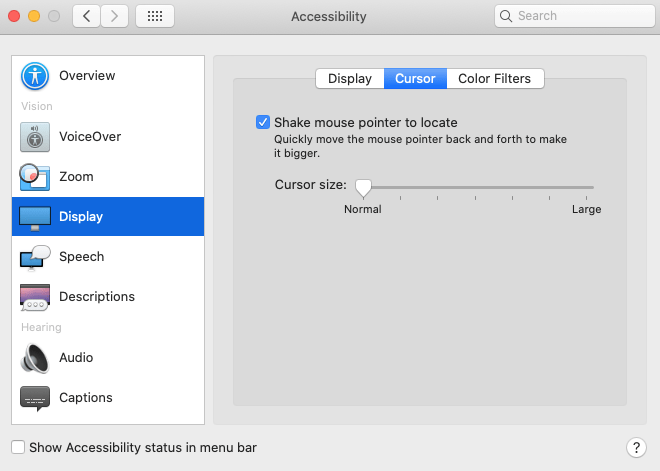This screenshot has height=471, width=660.
Task: Click the Display monitor icon
Action: pos(35,217)
